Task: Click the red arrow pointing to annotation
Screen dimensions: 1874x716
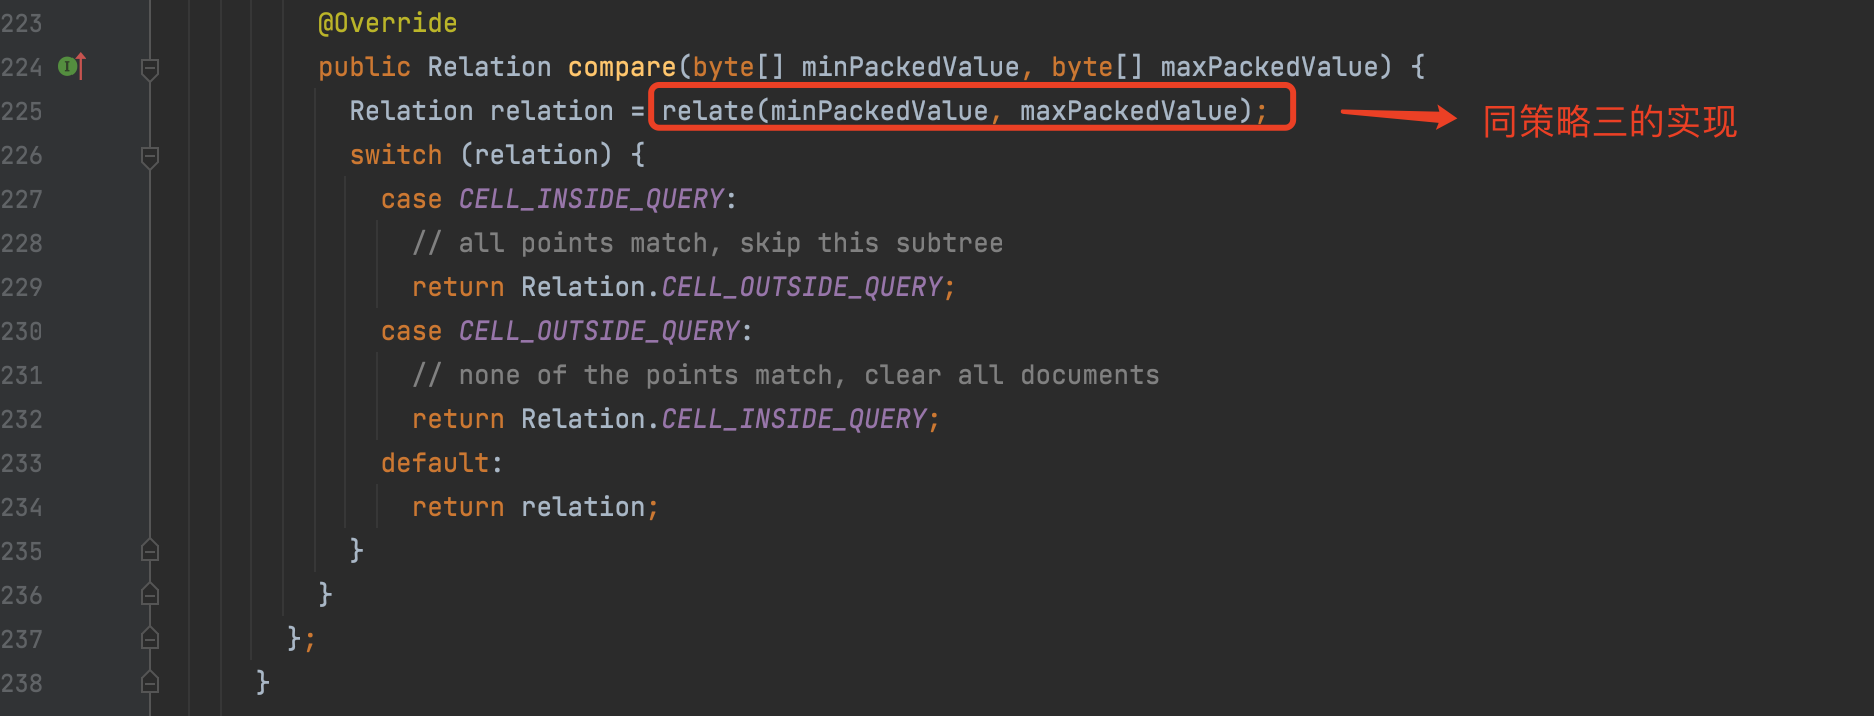Action: (x=1398, y=117)
